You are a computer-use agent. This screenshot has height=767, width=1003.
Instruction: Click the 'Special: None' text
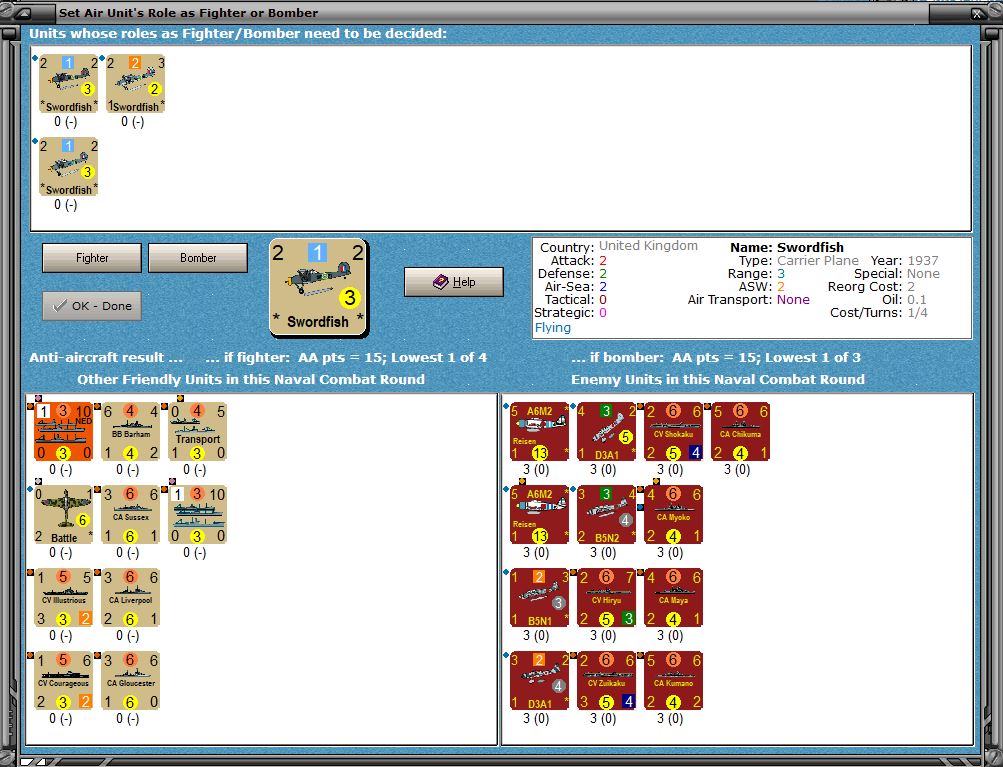coord(897,273)
